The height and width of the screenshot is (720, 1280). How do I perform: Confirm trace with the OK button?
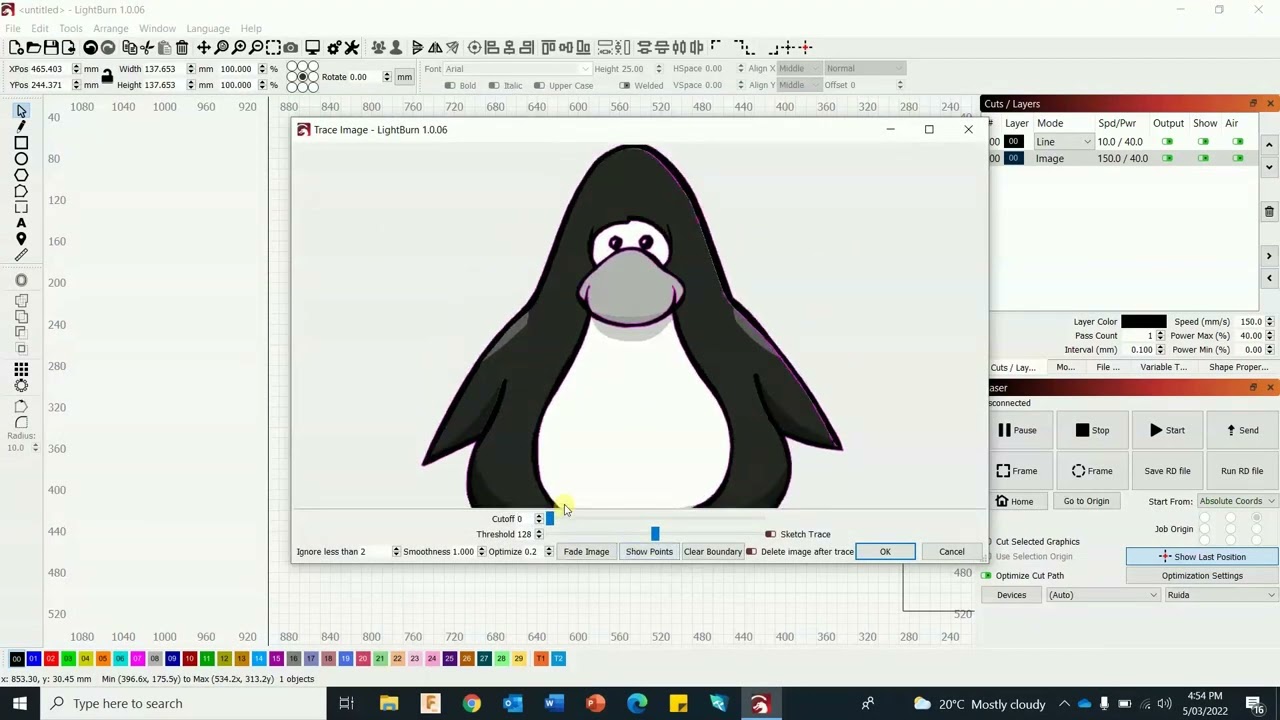(x=885, y=552)
